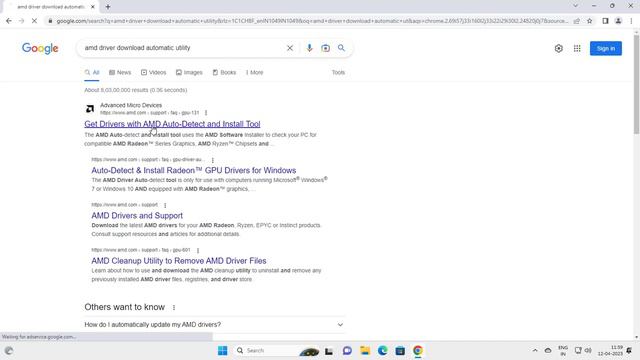Viewport: 640px width, 360px height.
Task: Open AMD Drivers and Support link
Action: pyautogui.click(x=137, y=216)
